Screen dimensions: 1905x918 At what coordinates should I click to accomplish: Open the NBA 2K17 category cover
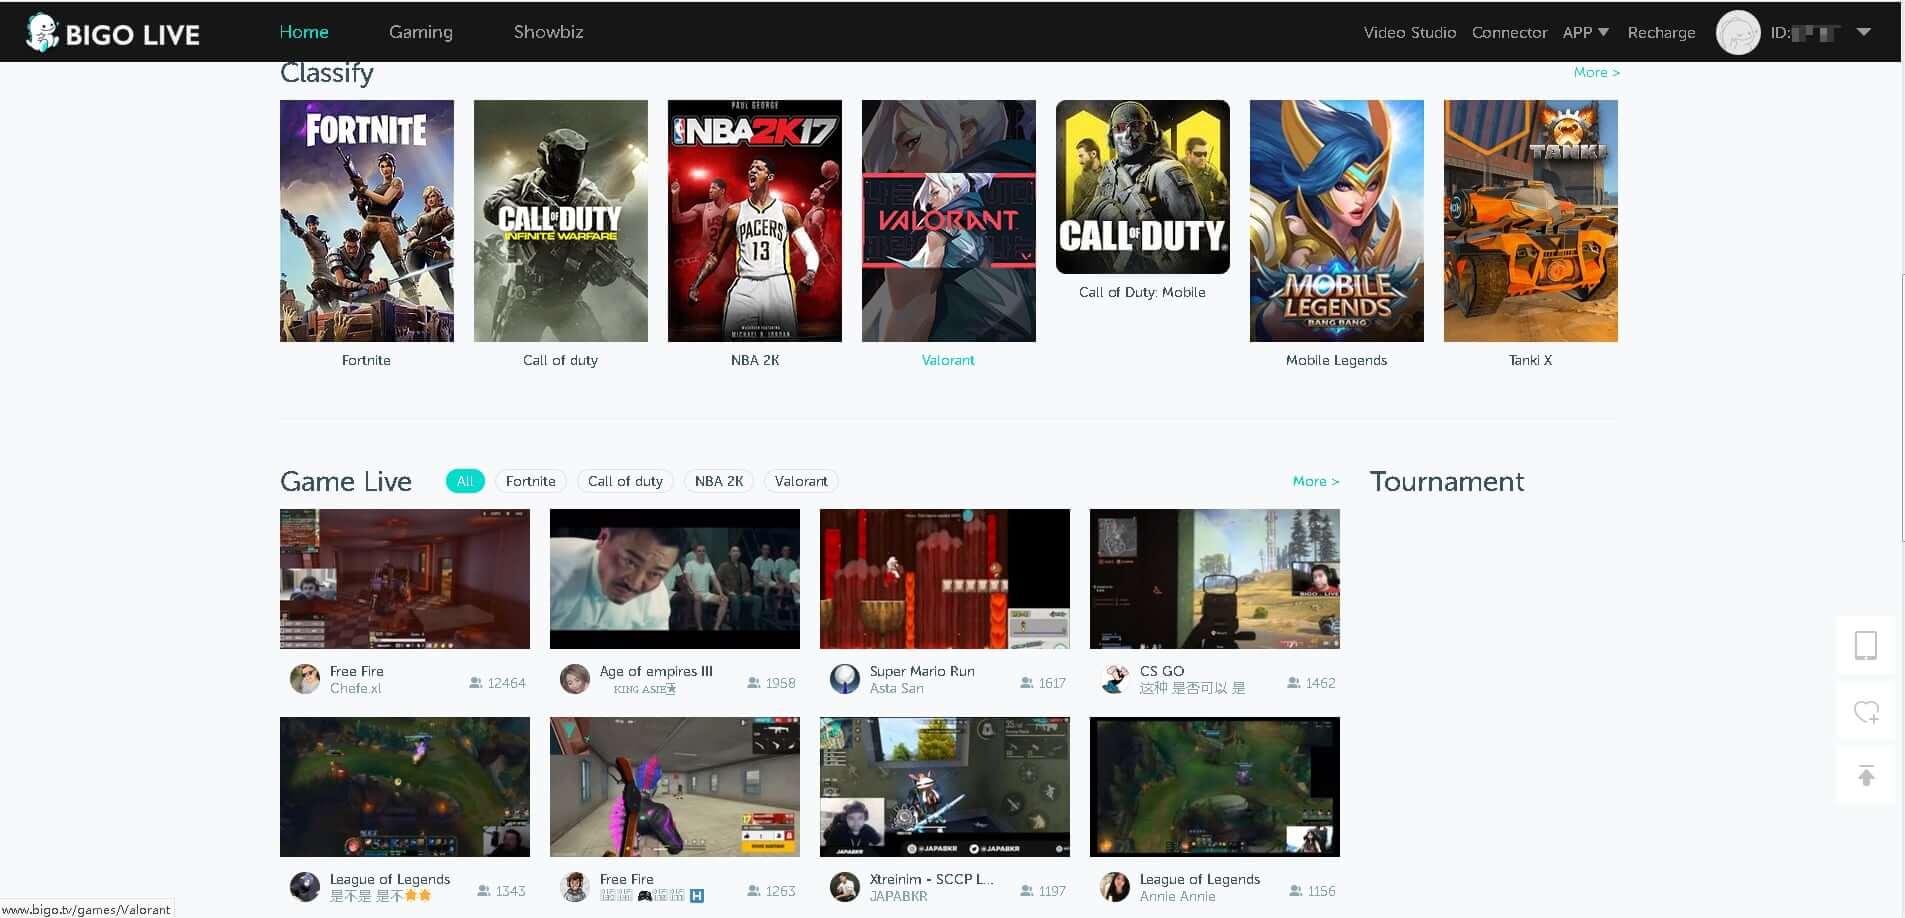755,221
